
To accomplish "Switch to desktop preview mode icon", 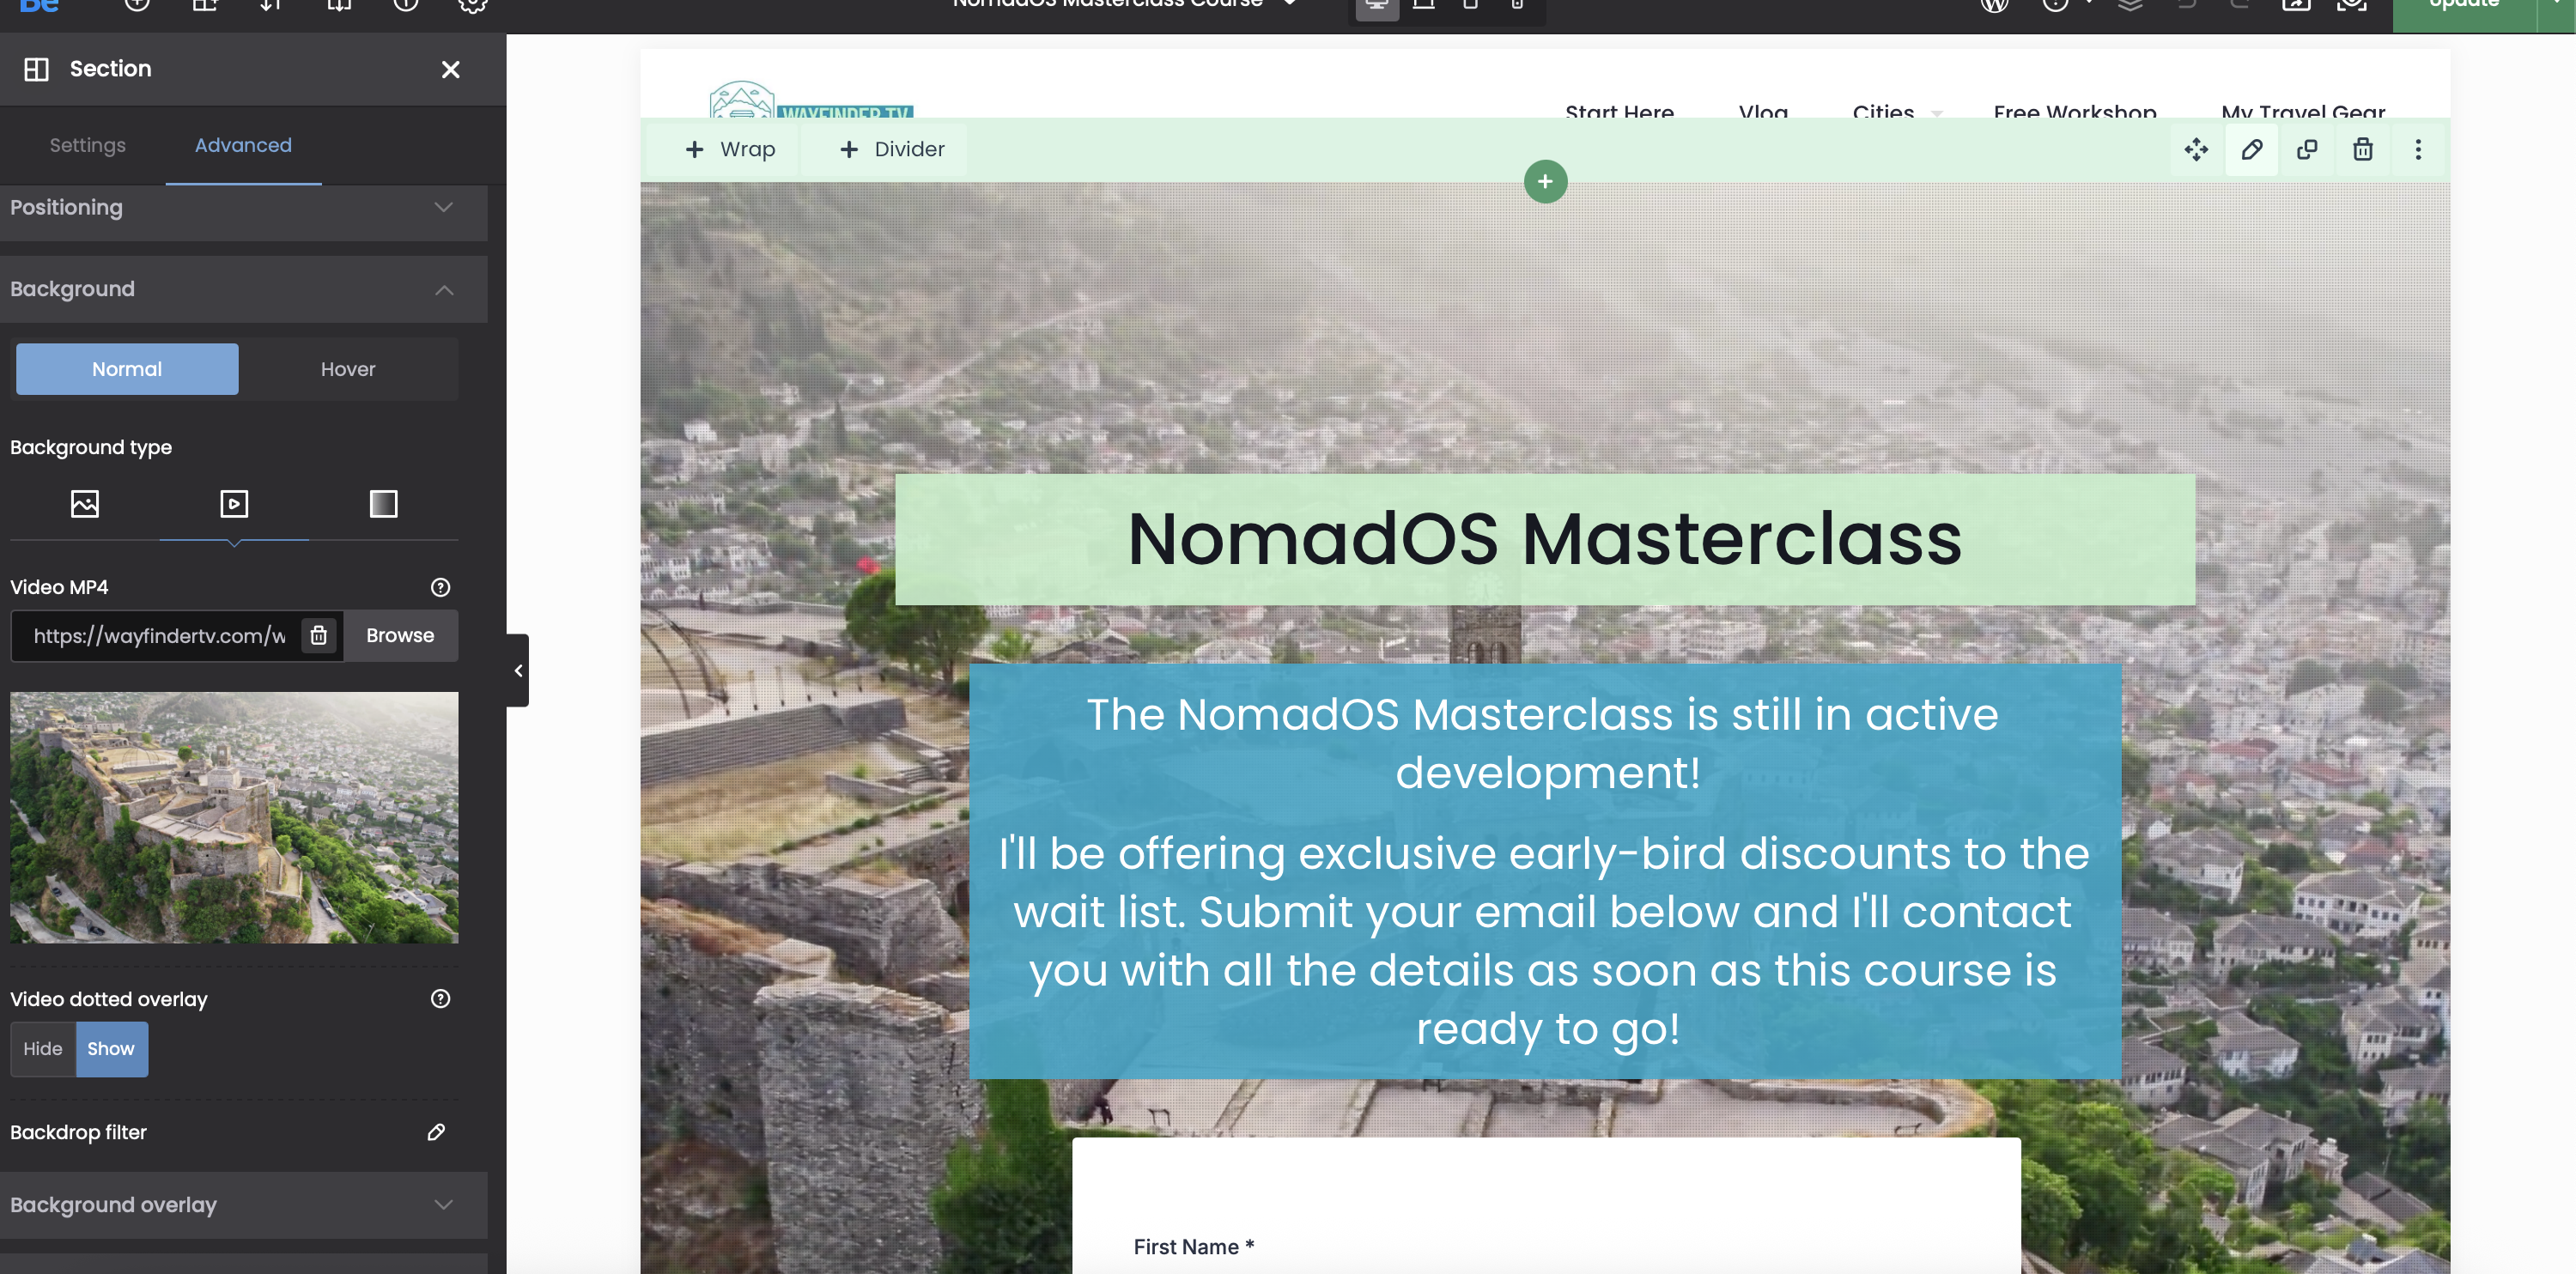I will (x=1377, y=8).
